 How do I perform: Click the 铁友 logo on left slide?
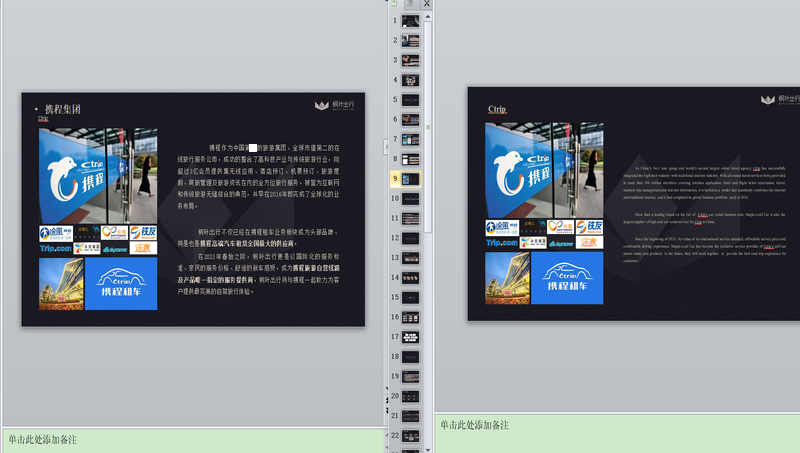click(143, 233)
